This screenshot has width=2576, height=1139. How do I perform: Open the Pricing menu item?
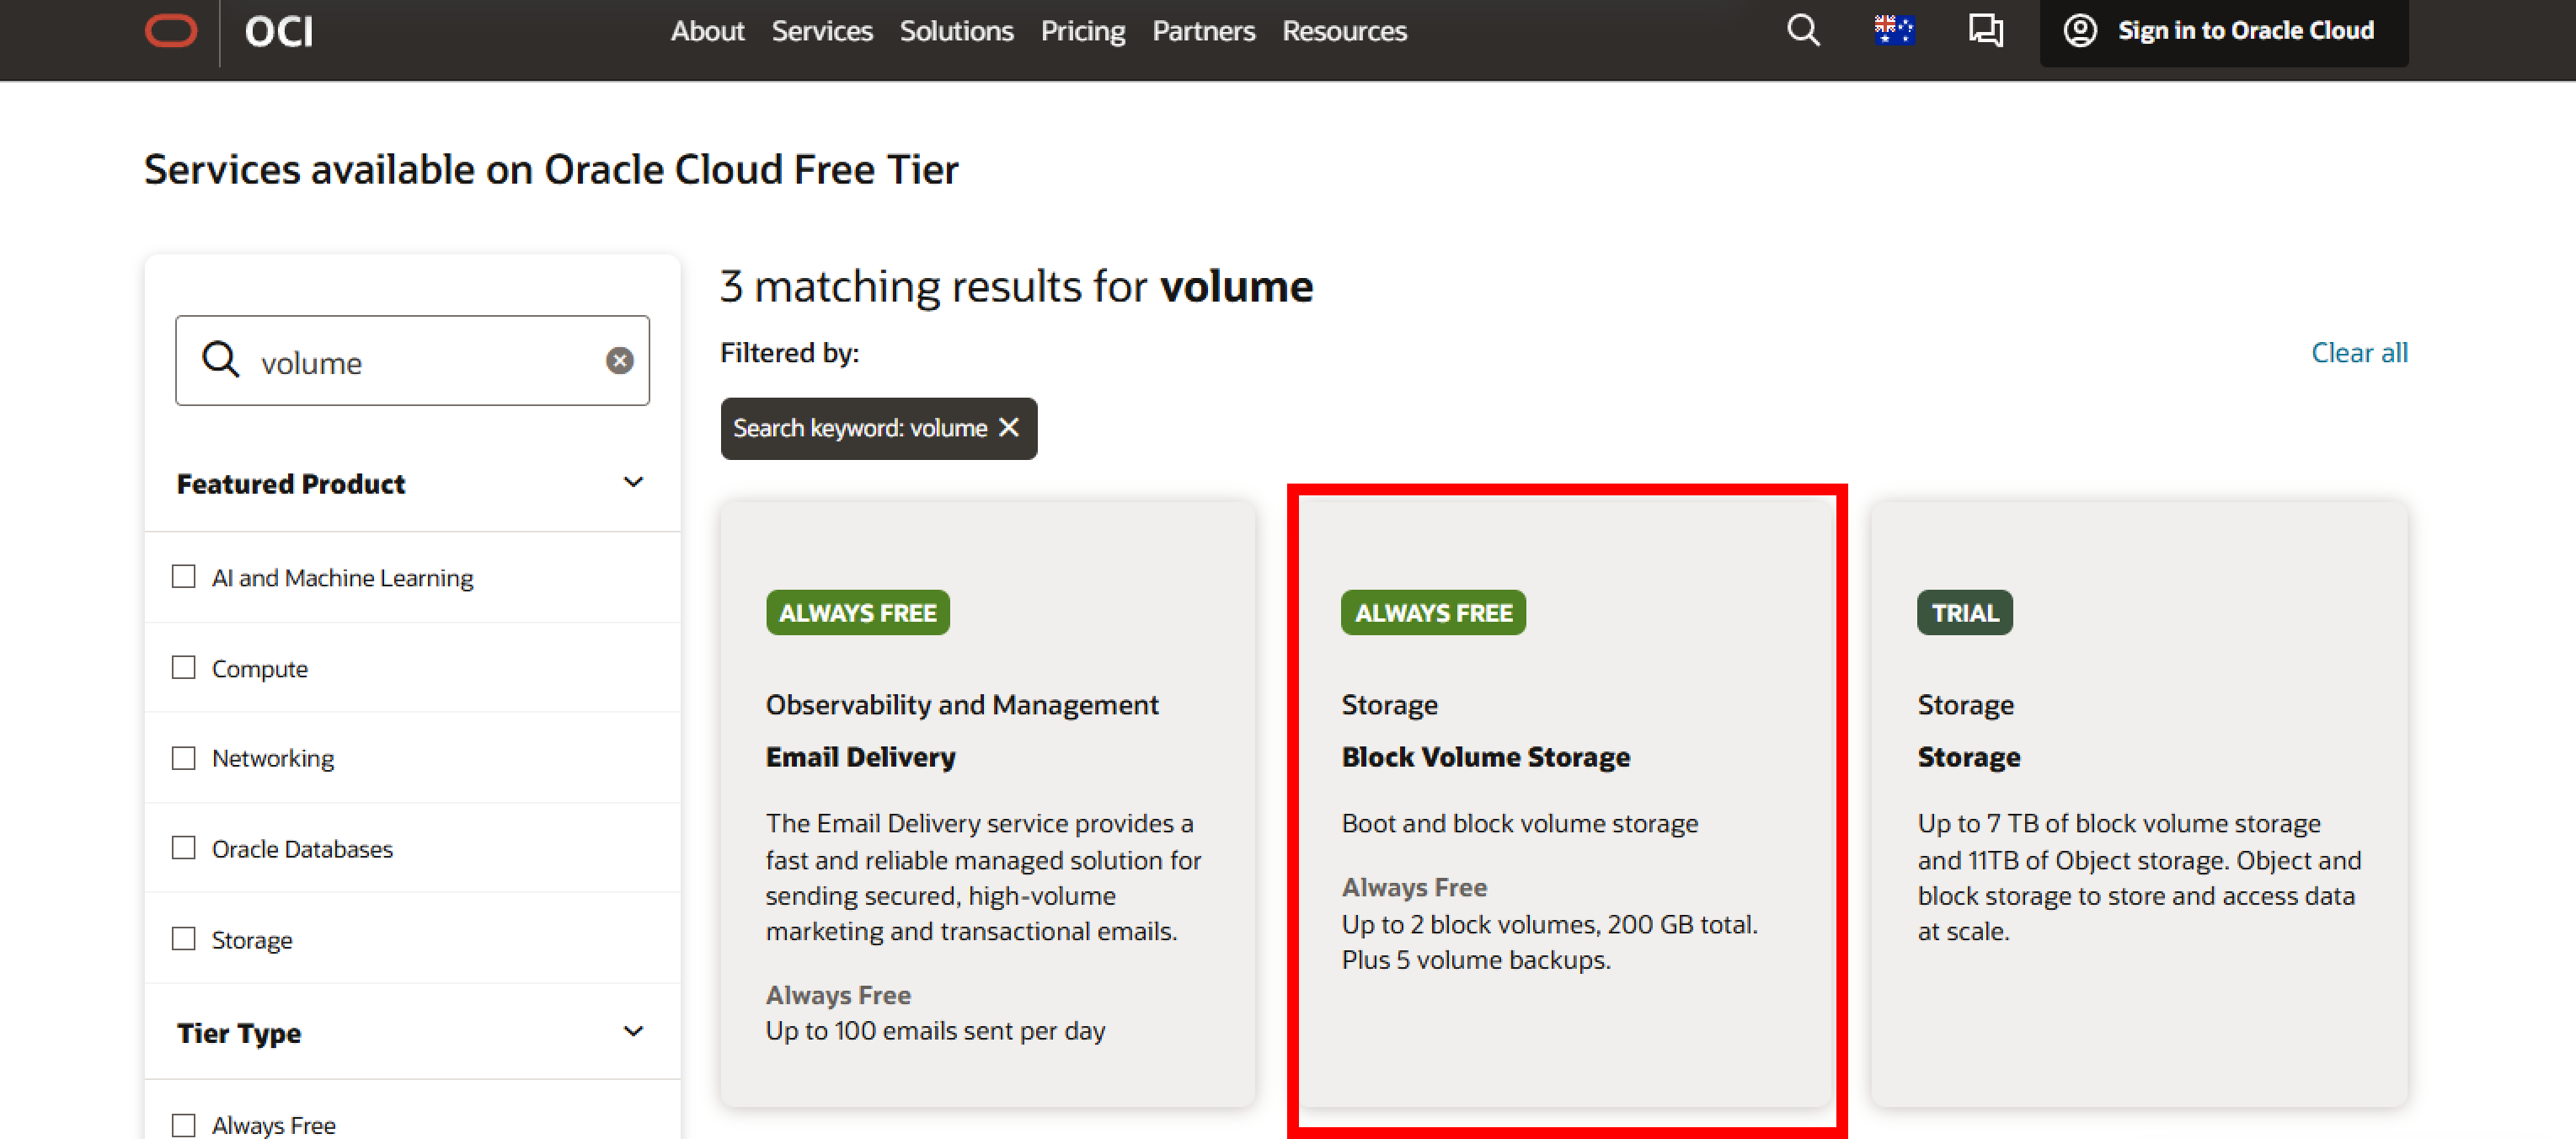point(1082,31)
